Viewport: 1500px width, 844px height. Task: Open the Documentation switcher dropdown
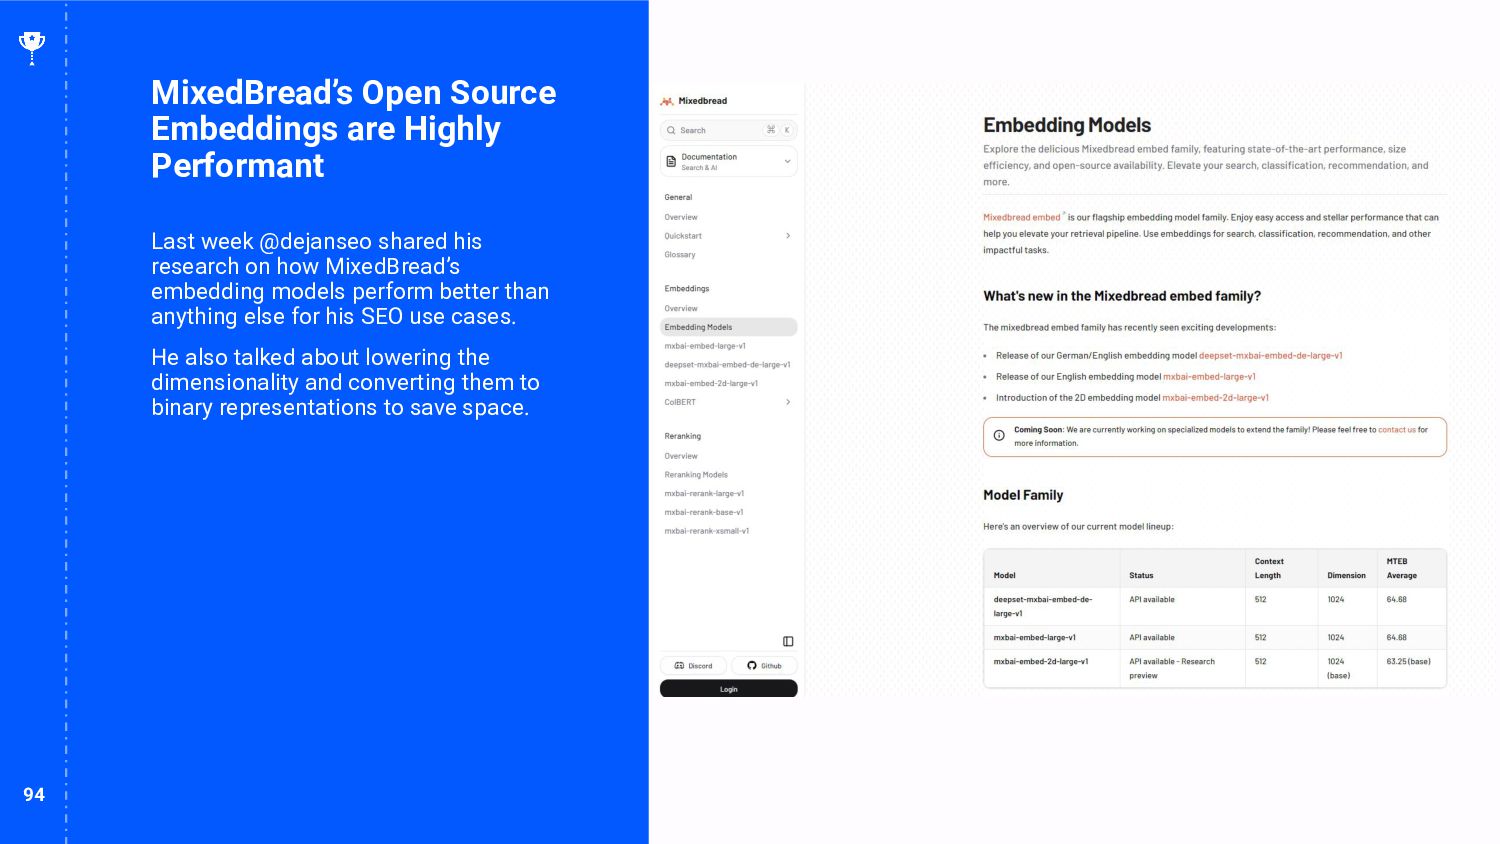click(729, 162)
